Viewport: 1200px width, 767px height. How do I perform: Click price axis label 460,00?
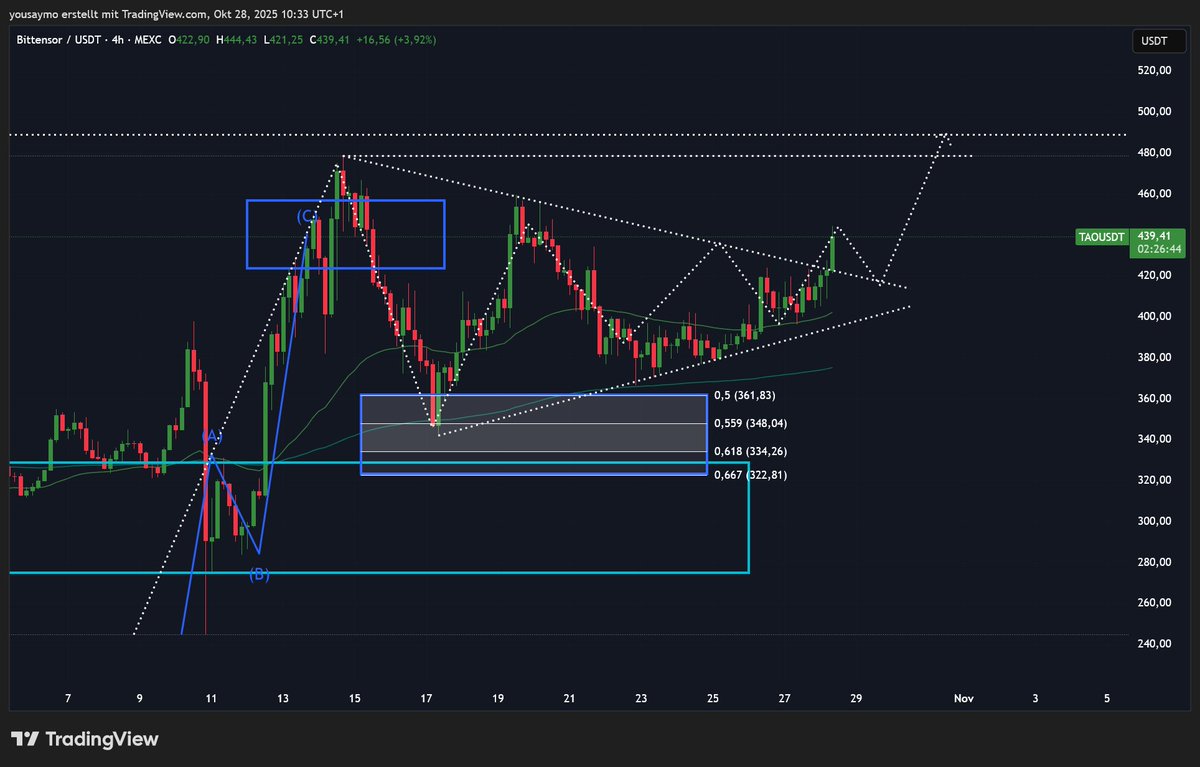(1153, 193)
